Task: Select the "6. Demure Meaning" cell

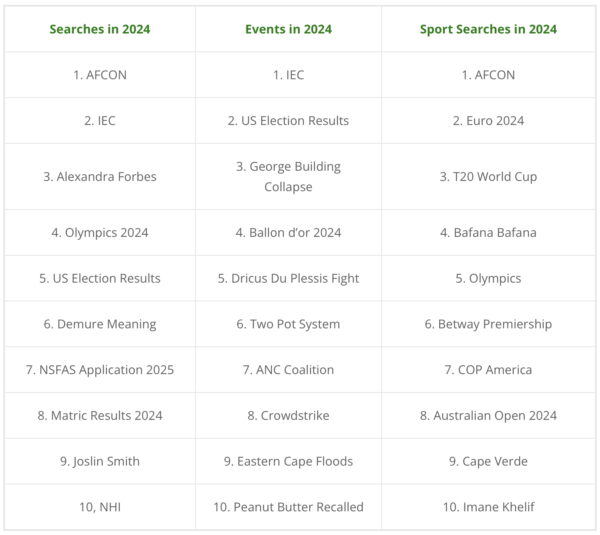Action: pyautogui.click(x=100, y=324)
